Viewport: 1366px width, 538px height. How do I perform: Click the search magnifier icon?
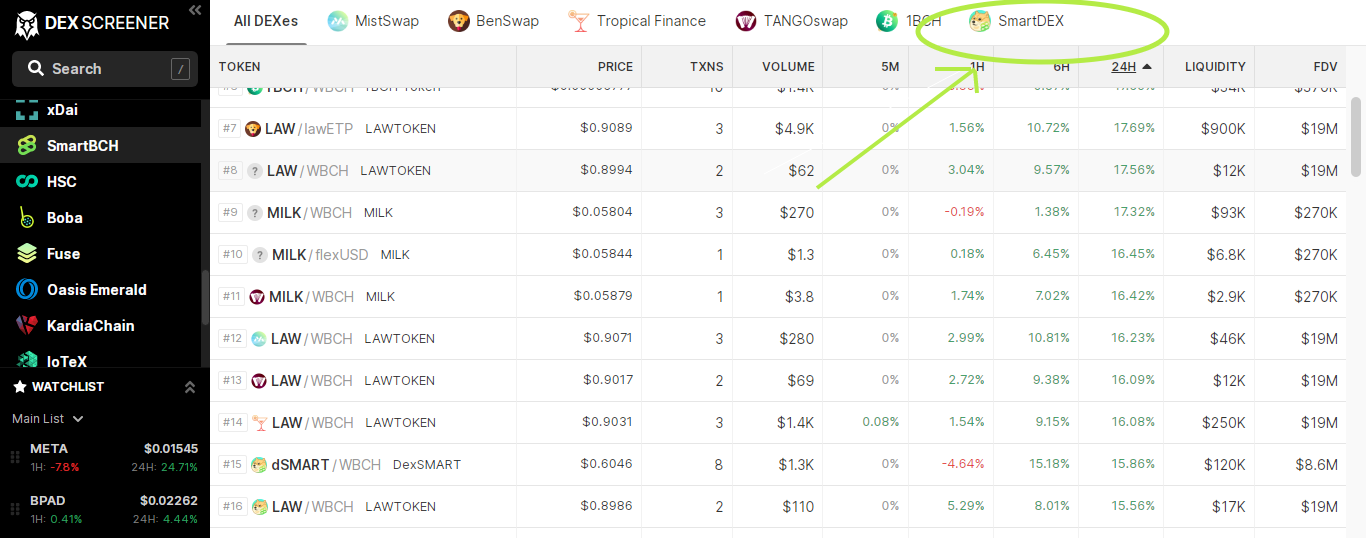[36, 69]
